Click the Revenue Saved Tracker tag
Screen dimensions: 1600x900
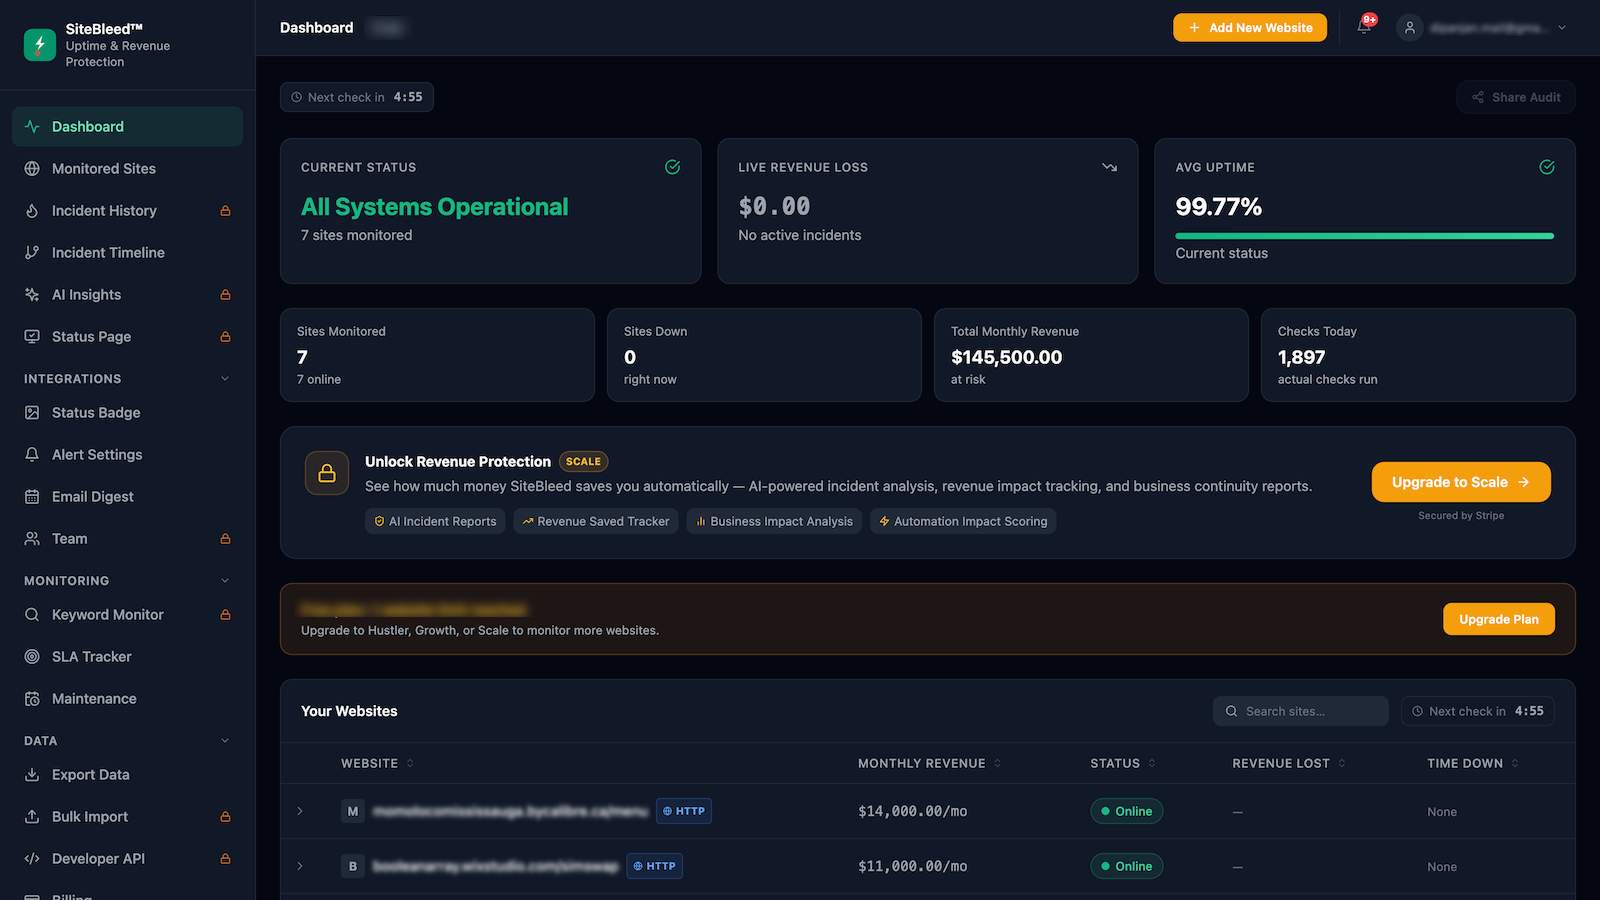596,521
